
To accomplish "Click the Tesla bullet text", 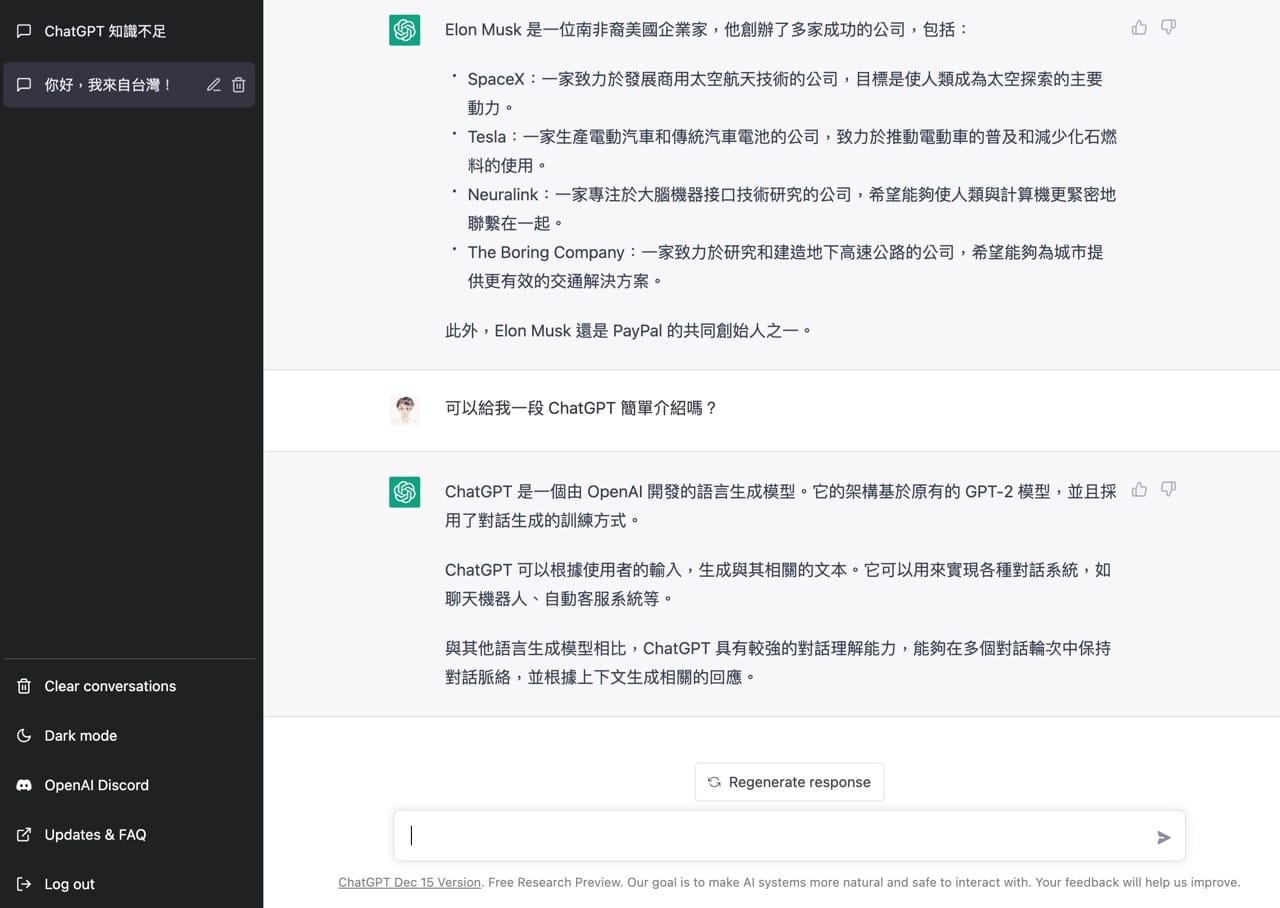I will click(x=792, y=151).
